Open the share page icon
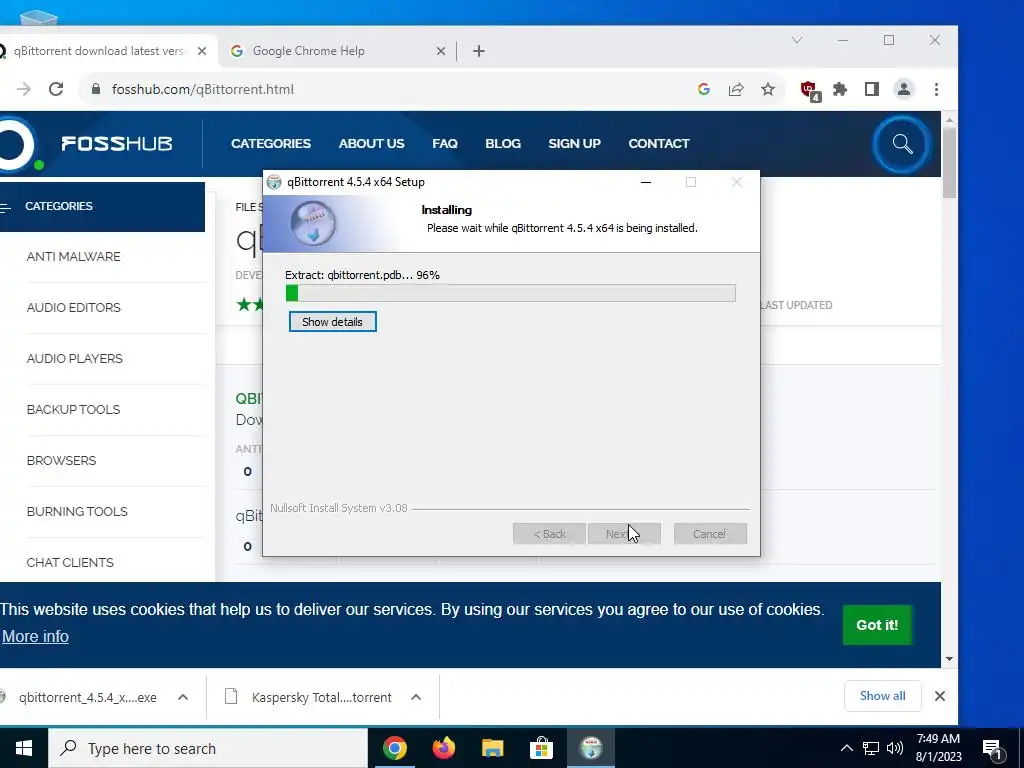Image resolution: width=1024 pixels, height=768 pixels. coord(736,89)
